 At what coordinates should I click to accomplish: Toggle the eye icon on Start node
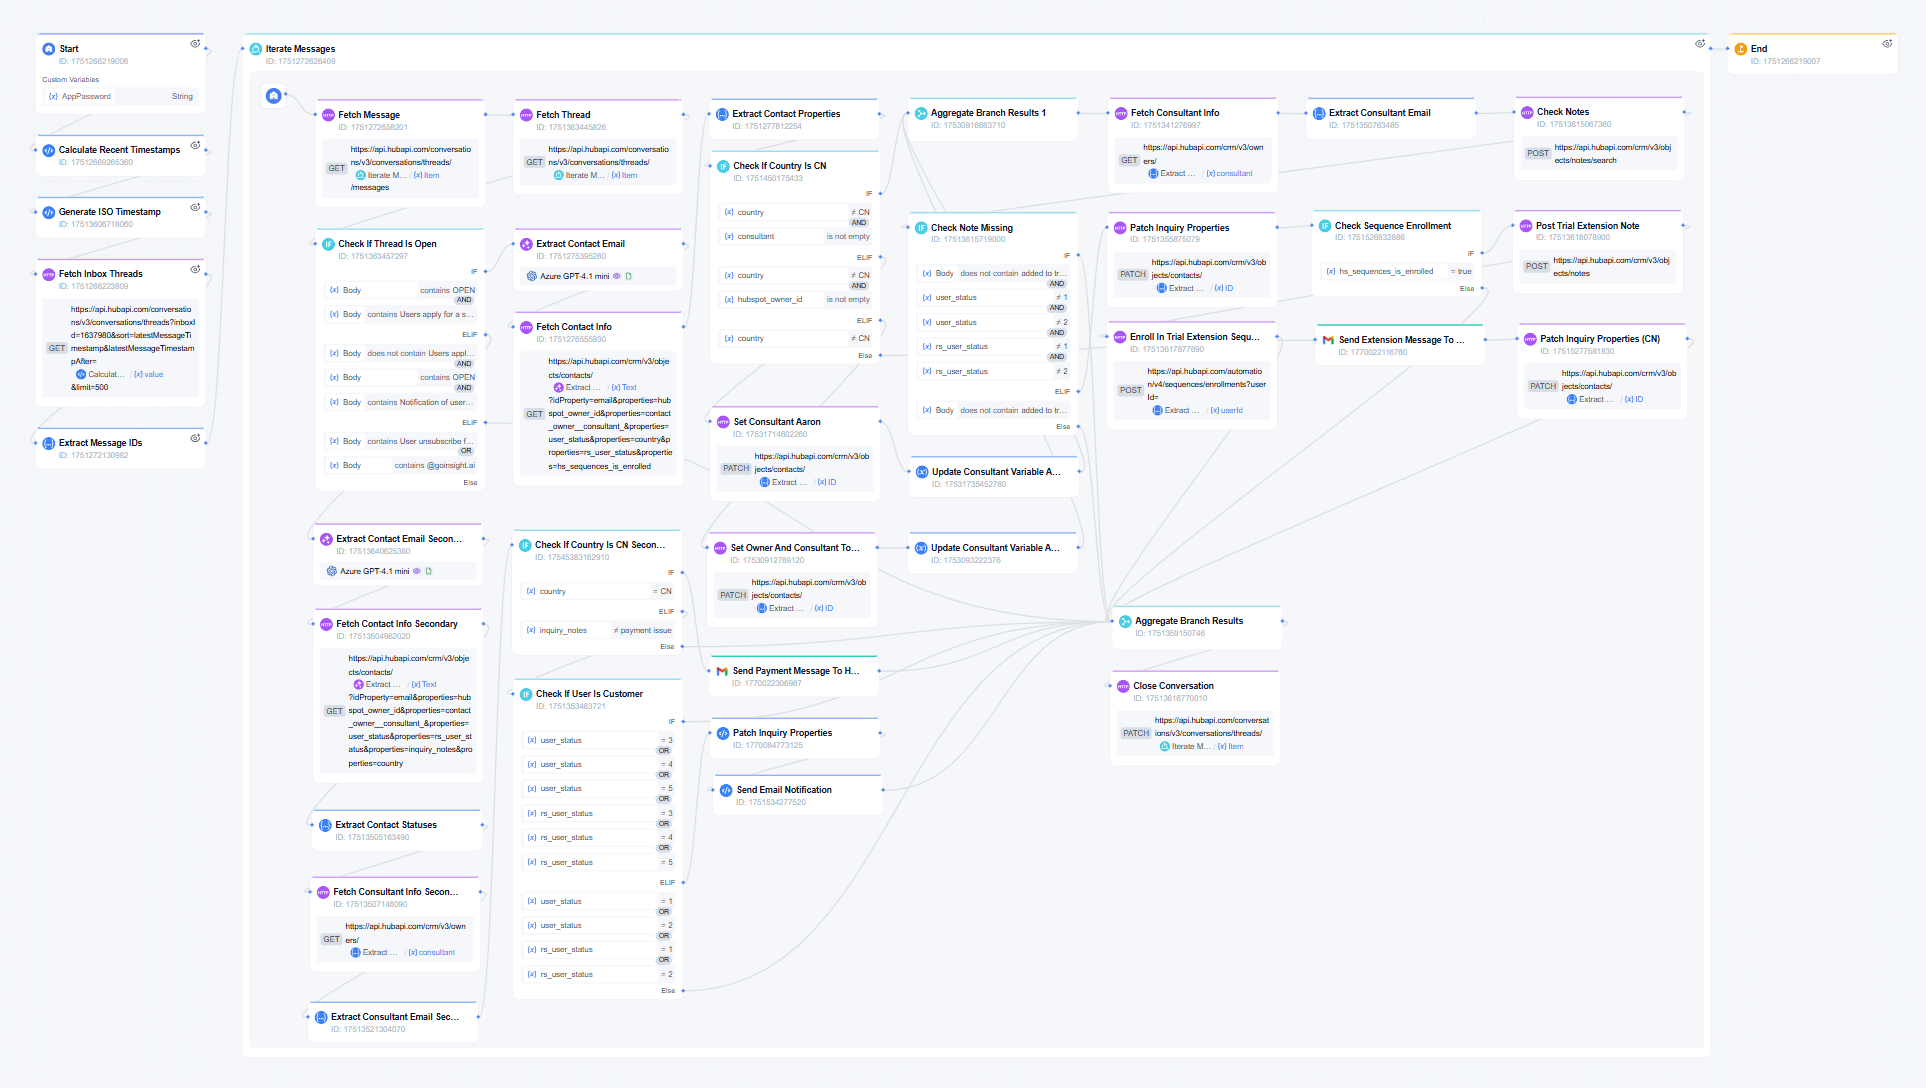pyautogui.click(x=195, y=44)
